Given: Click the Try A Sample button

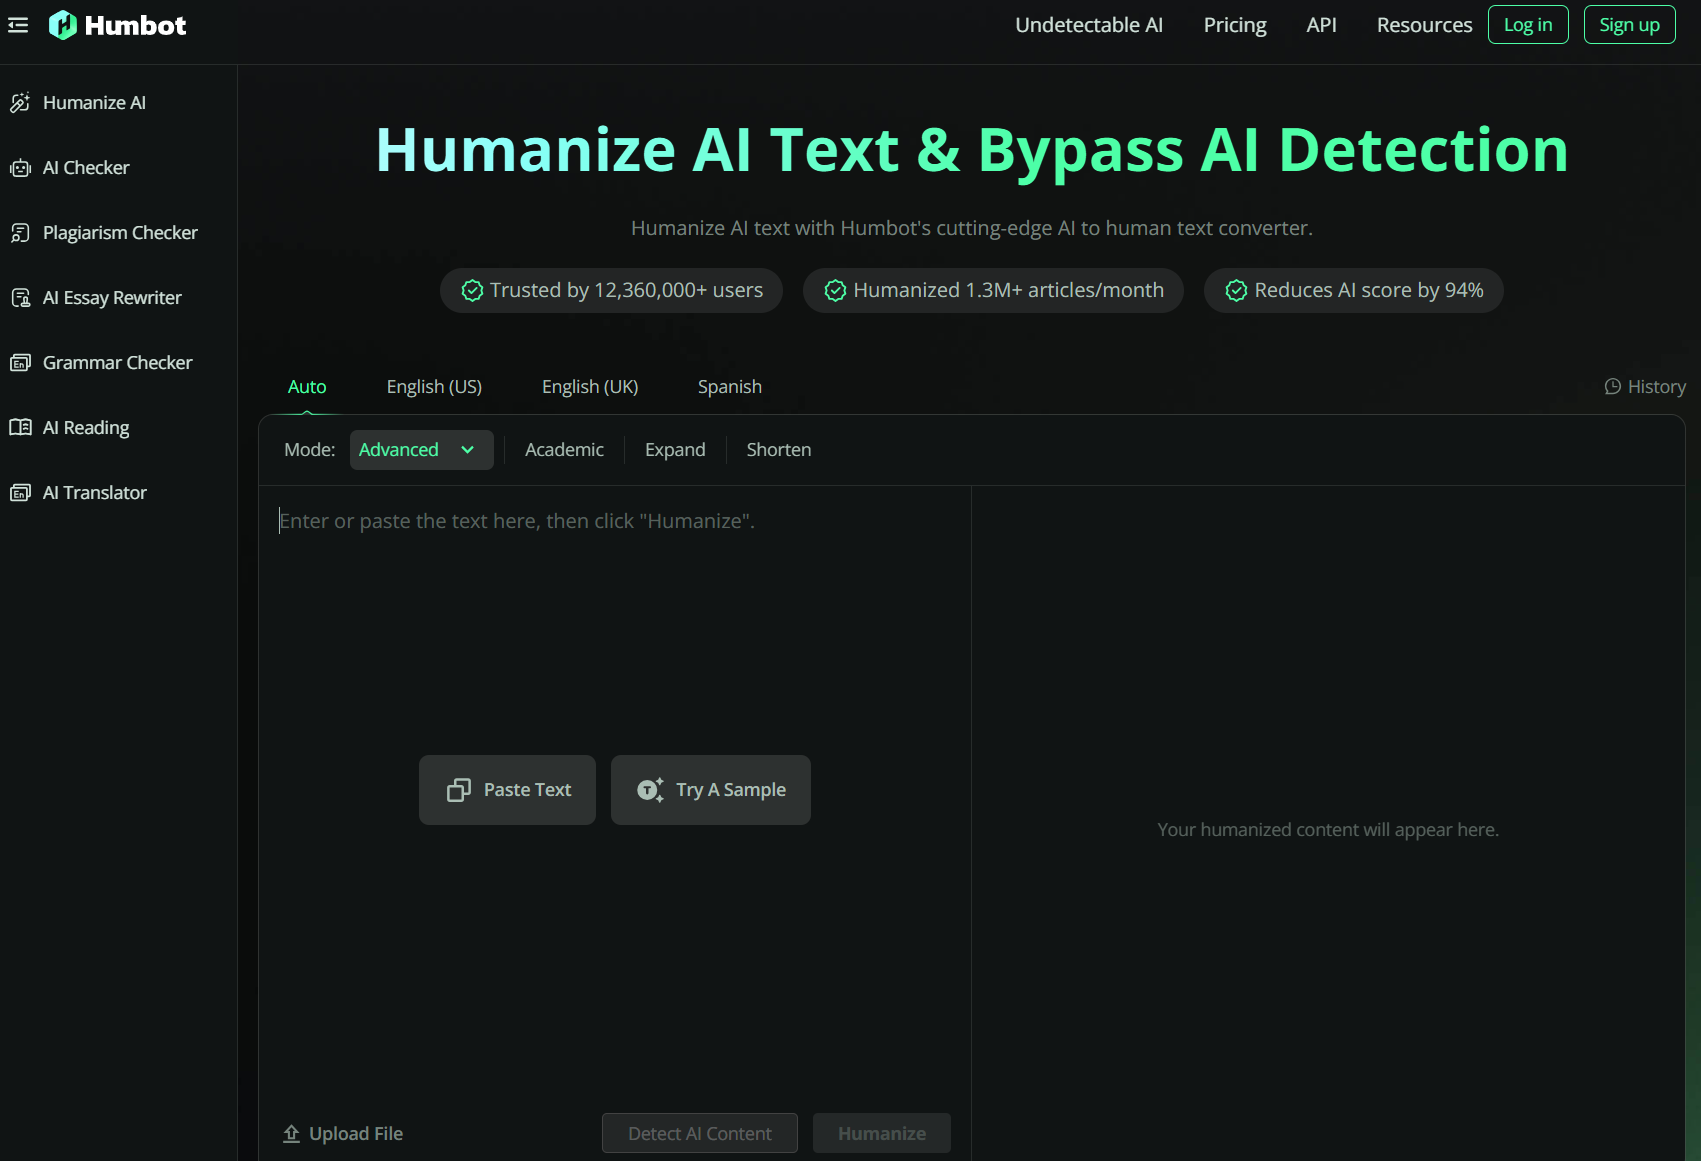Looking at the screenshot, I should (x=710, y=790).
